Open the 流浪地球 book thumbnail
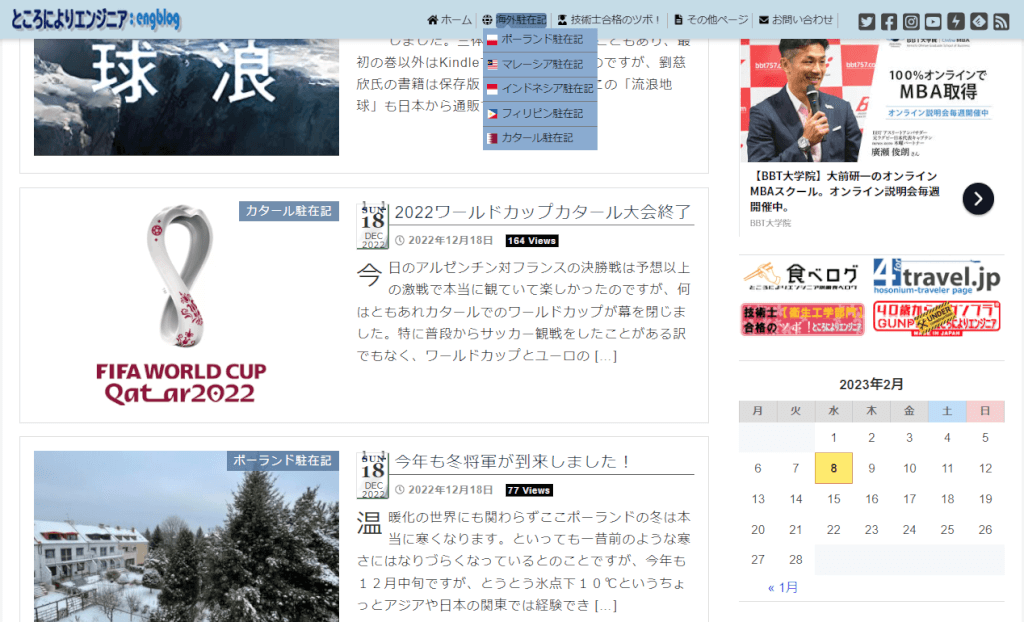Image resolution: width=1024 pixels, height=622 pixels. tap(186, 97)
